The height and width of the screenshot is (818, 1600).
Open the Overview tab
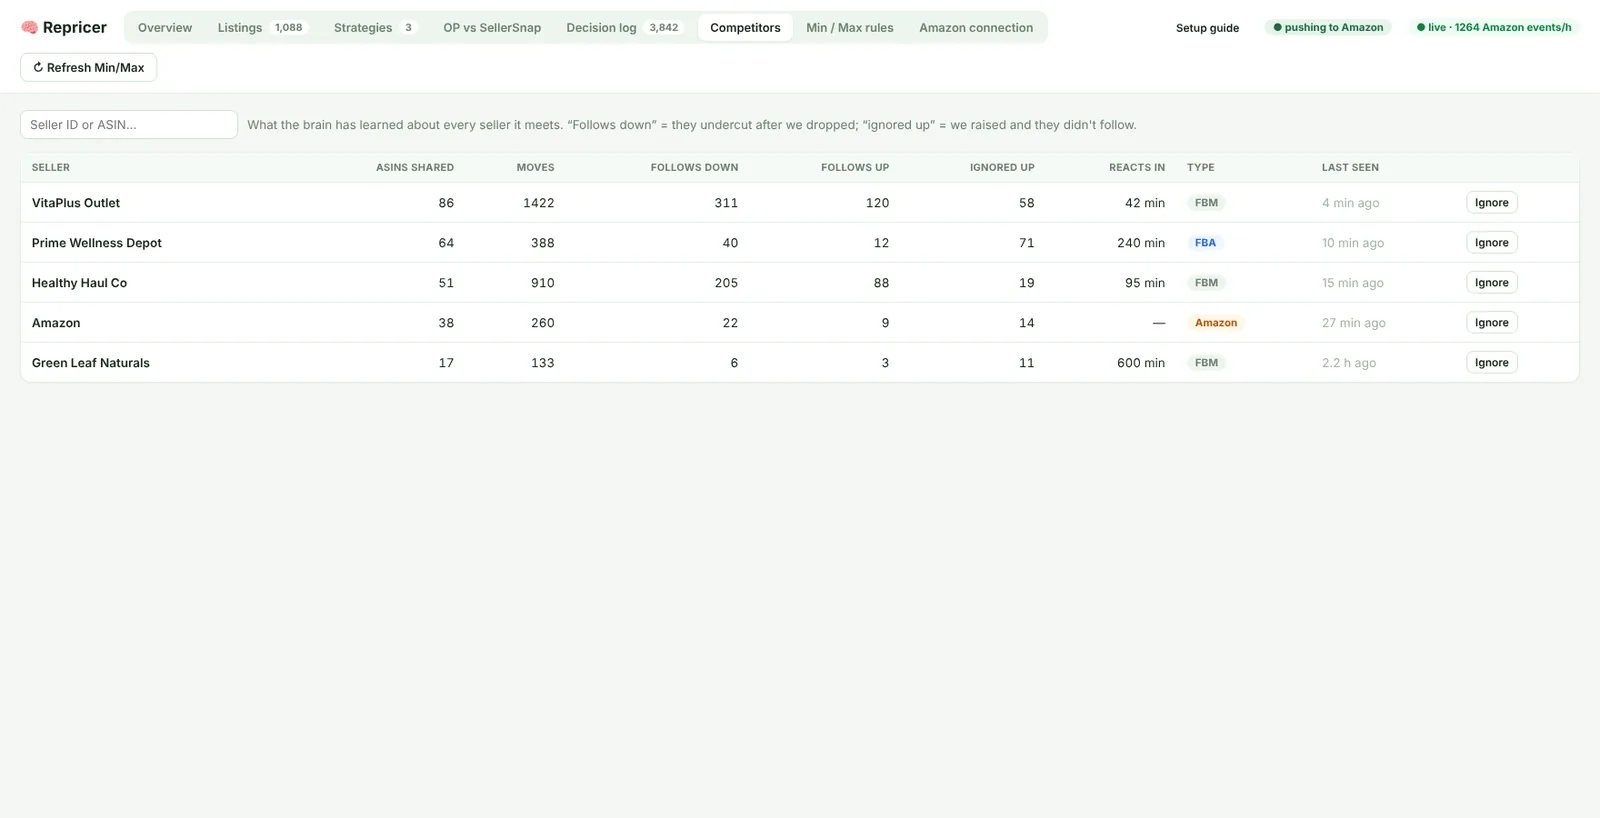click(x=165, y=27)
